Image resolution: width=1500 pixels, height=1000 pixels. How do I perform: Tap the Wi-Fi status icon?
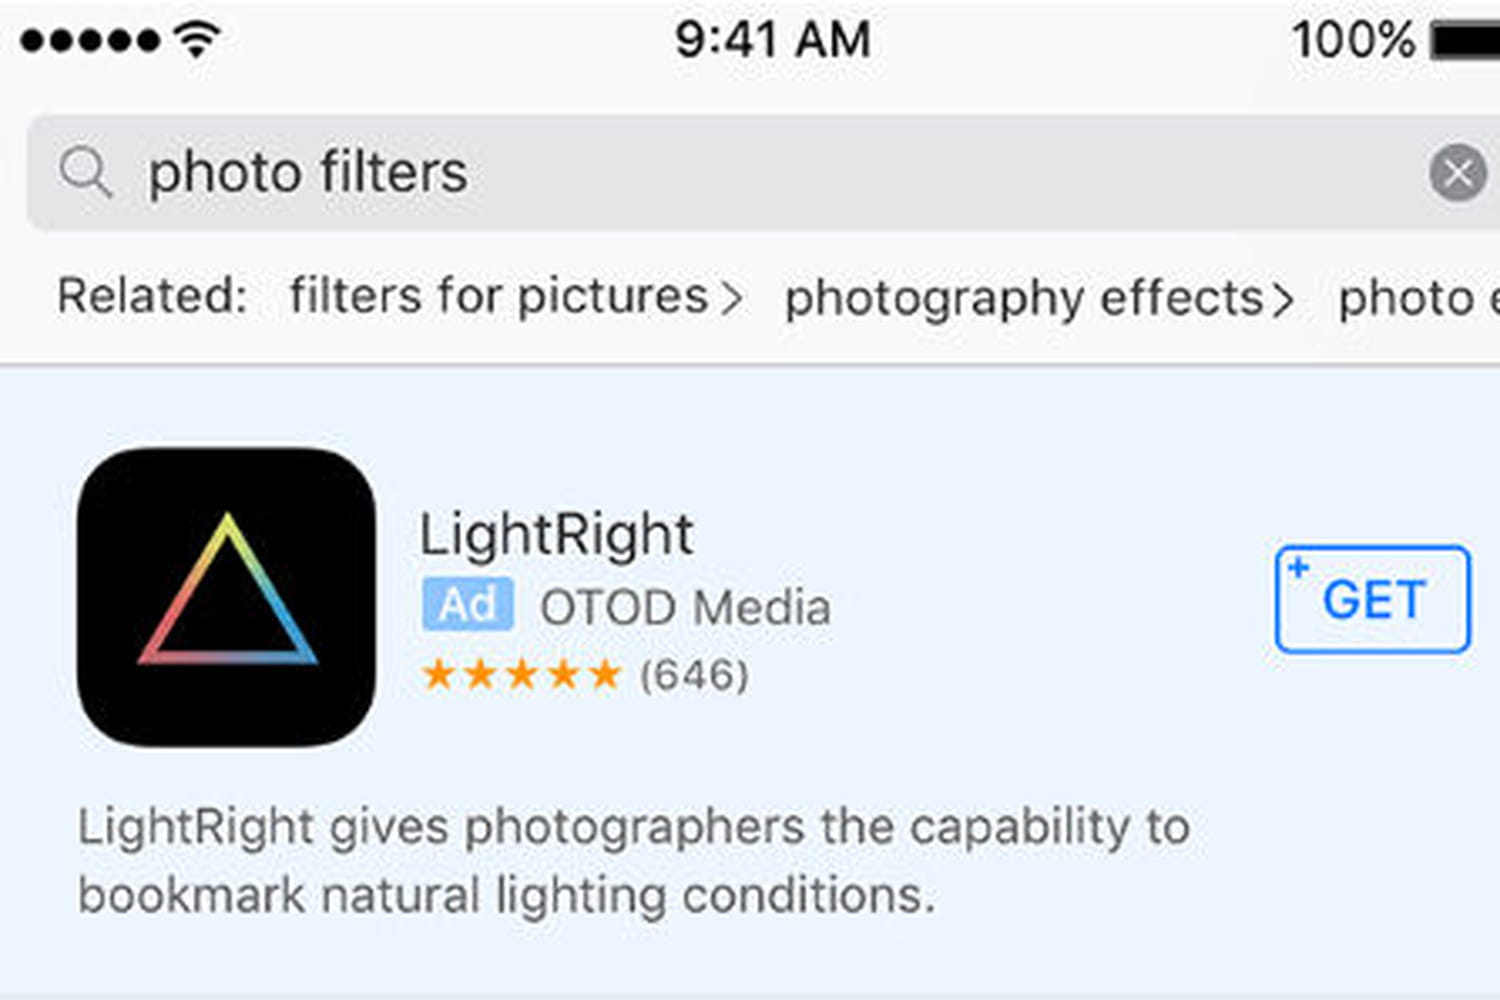click(x=197, y=39)
